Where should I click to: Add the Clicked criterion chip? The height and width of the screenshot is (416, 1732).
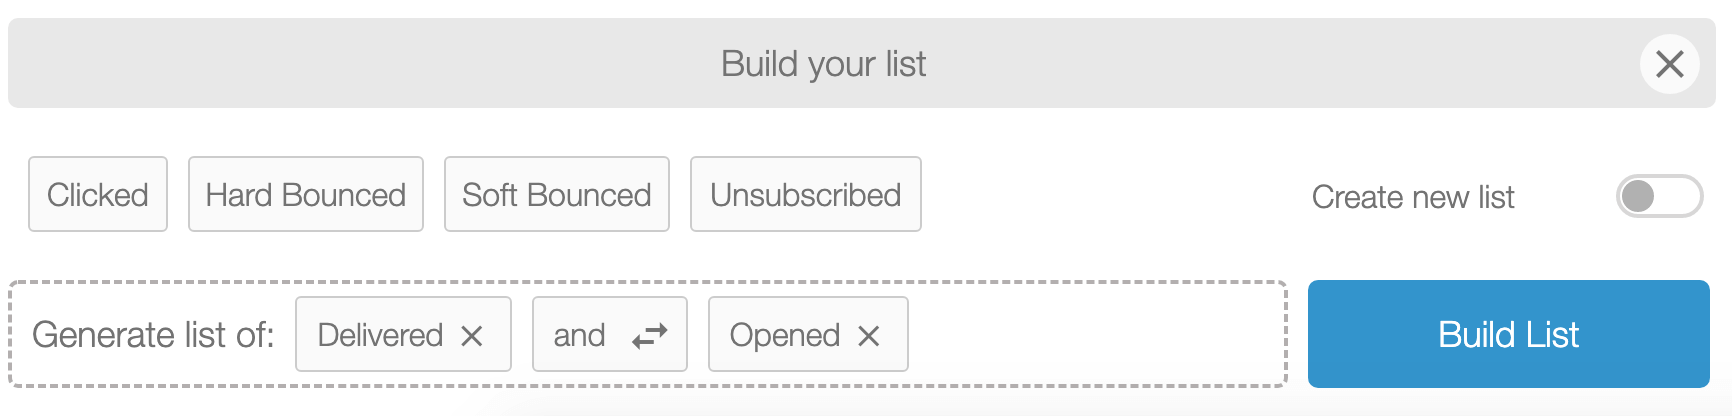(98, 194)
